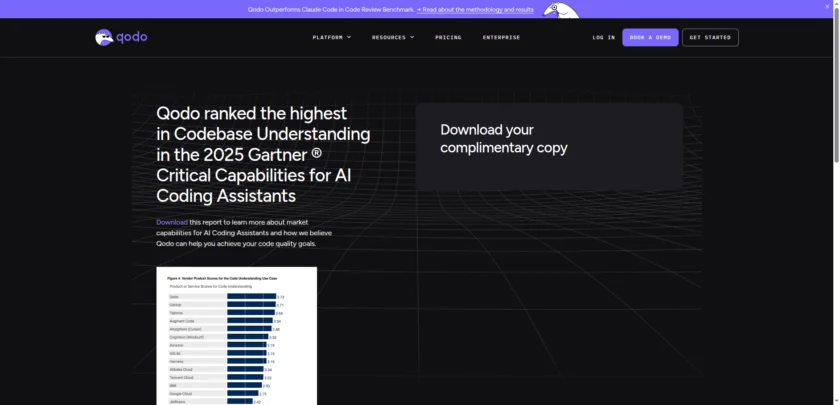Open the Enterprise page
Screen dimensions: 840x405
[501, 38]
